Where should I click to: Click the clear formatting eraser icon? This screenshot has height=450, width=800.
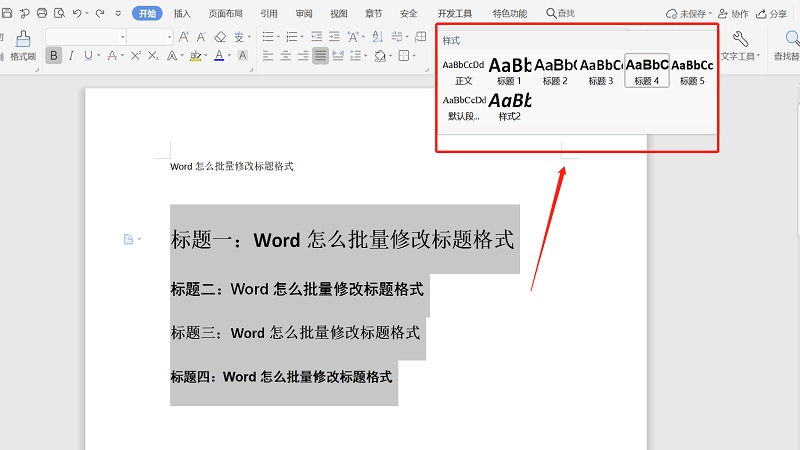pos(220,37)
